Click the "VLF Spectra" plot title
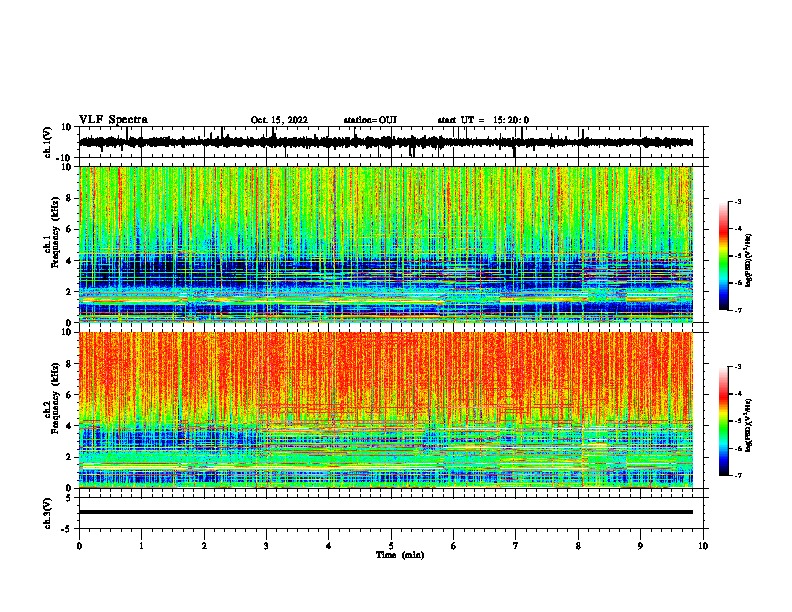 pyautogui.click(x=113, y=120)
